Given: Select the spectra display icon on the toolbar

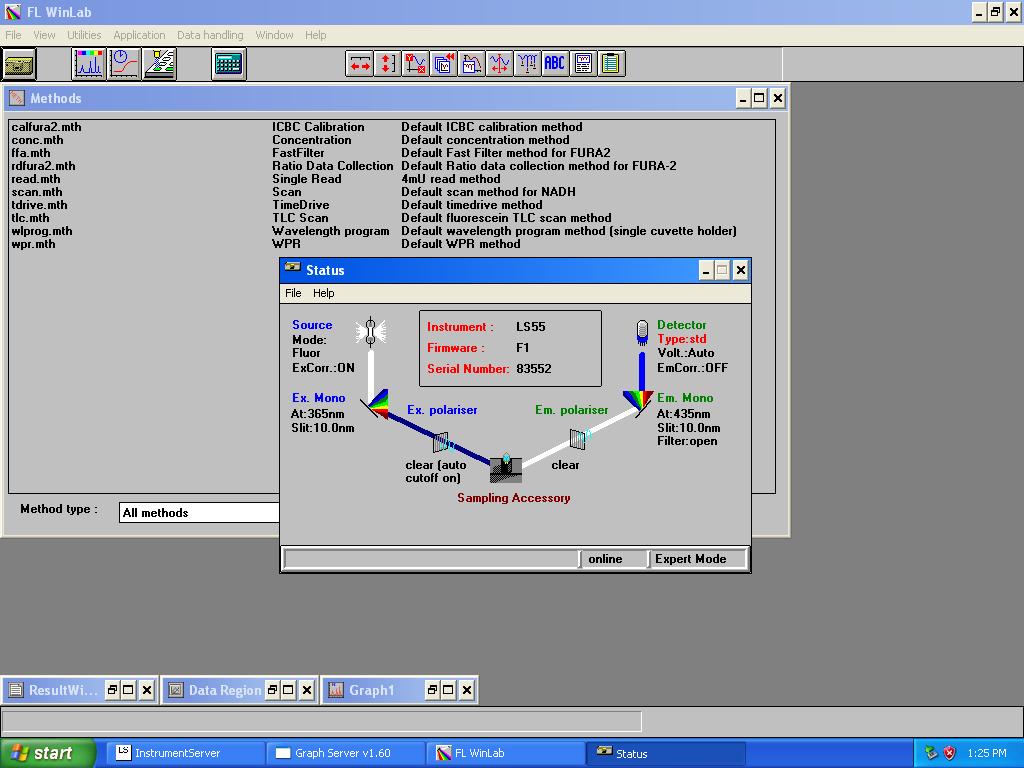Looking at the screenshot, I should [88, 63].
